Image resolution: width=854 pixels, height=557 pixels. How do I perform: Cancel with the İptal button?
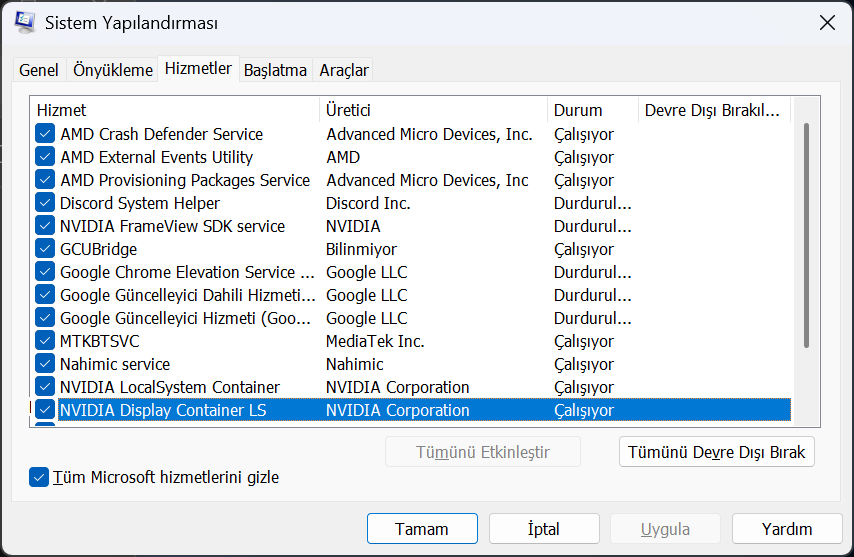544,529
